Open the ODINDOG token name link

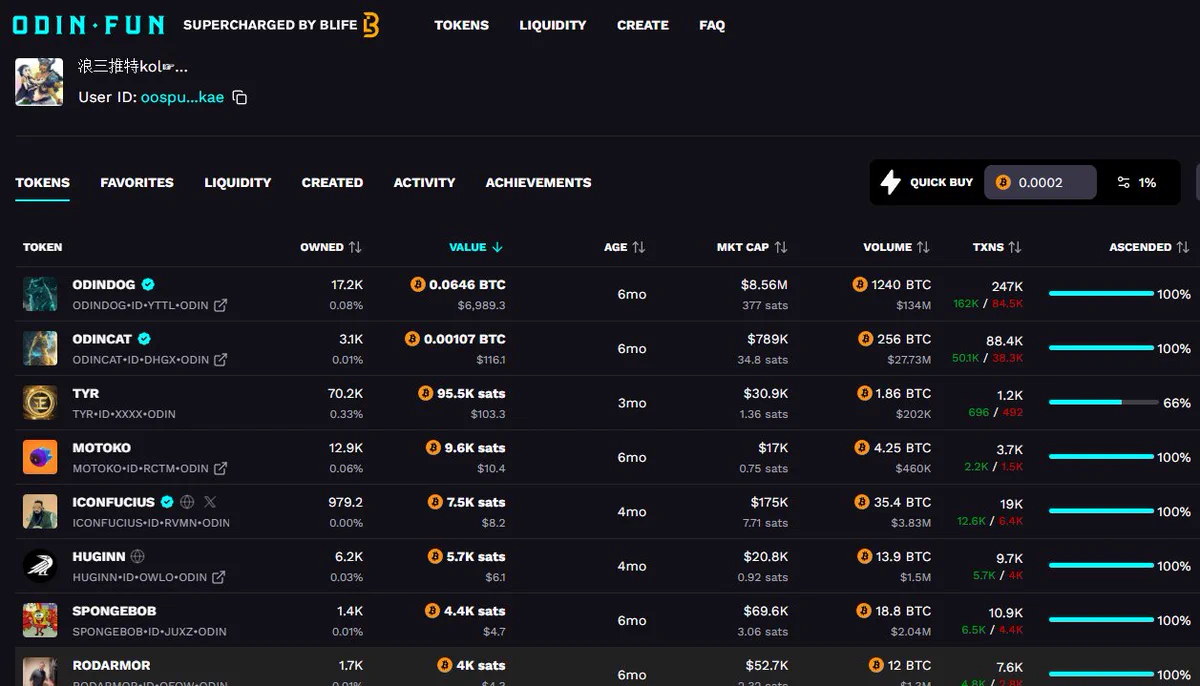(x=104, y=285)
